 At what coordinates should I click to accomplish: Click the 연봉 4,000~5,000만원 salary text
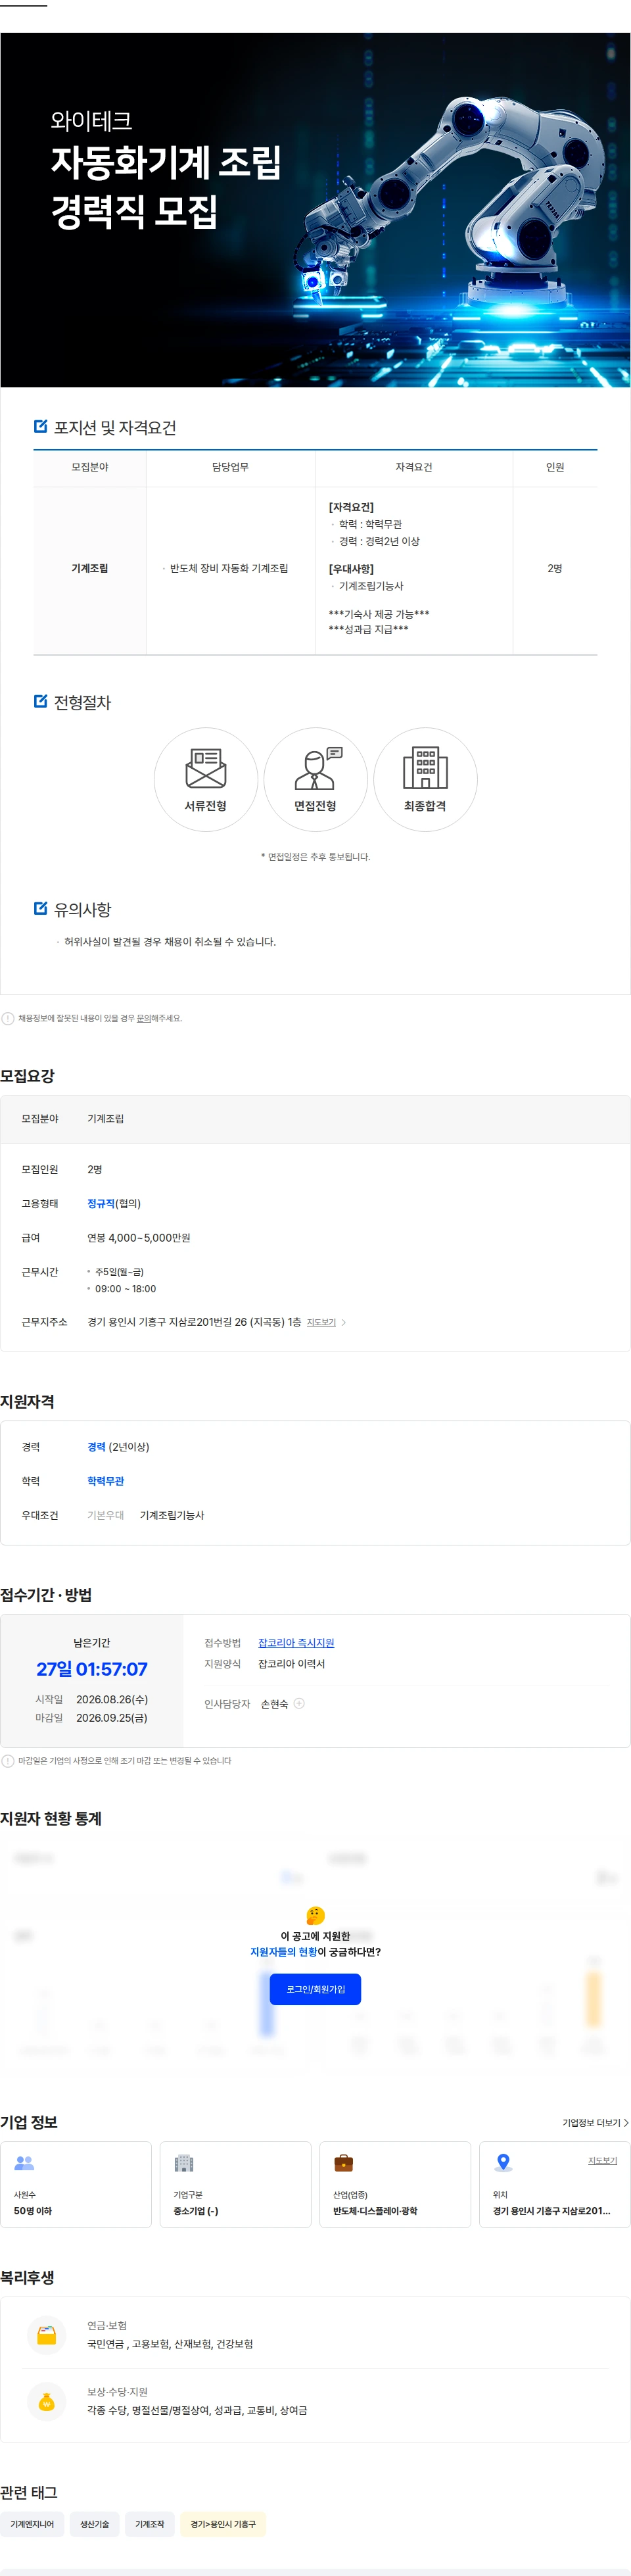click(138, 1238)
